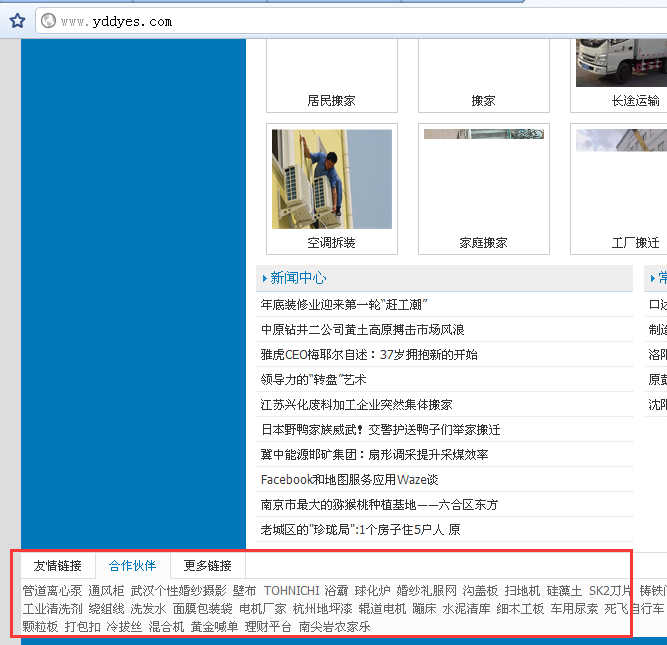Switch to the 友情链接 tab

[58, 565]
